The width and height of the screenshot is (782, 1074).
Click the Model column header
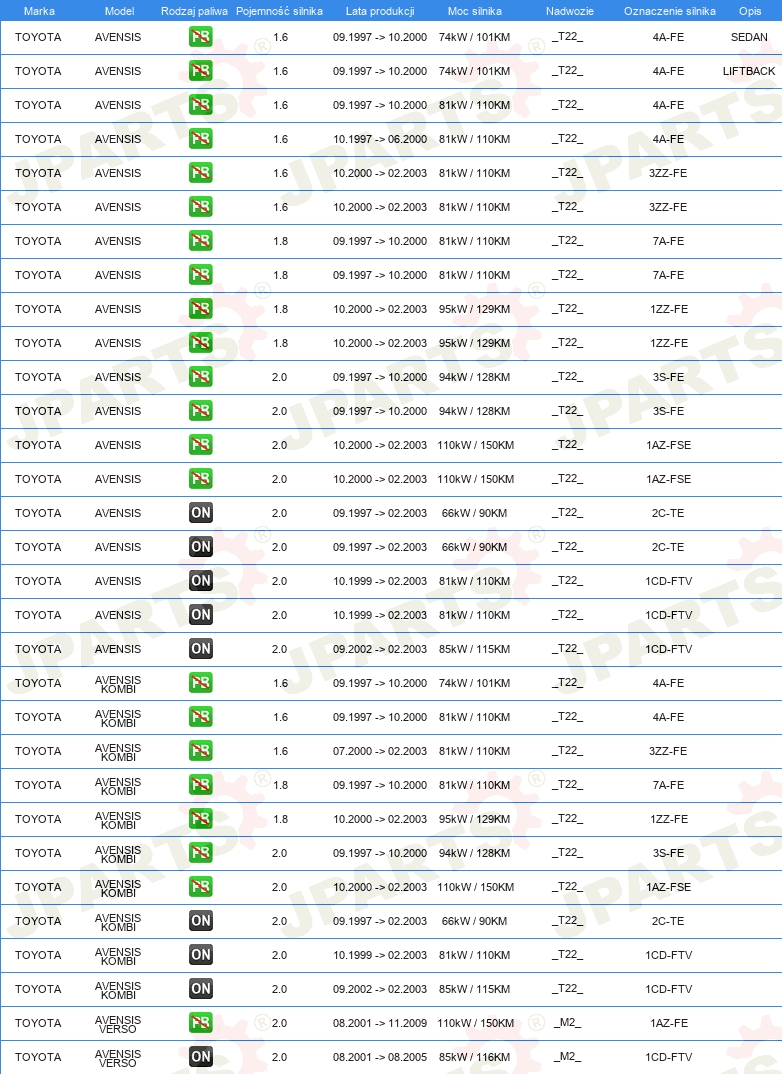[119, 11]
